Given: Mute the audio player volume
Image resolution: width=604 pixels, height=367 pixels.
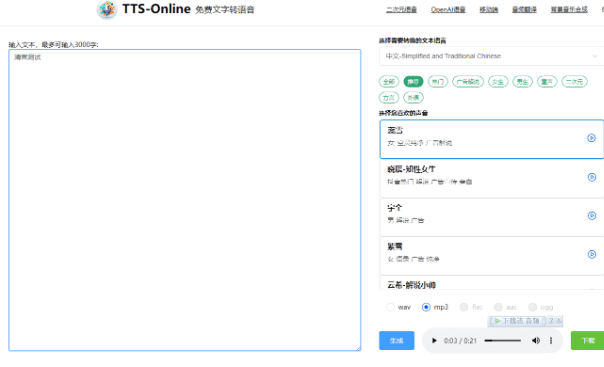Looking at the screenshot, I should 535,340.
